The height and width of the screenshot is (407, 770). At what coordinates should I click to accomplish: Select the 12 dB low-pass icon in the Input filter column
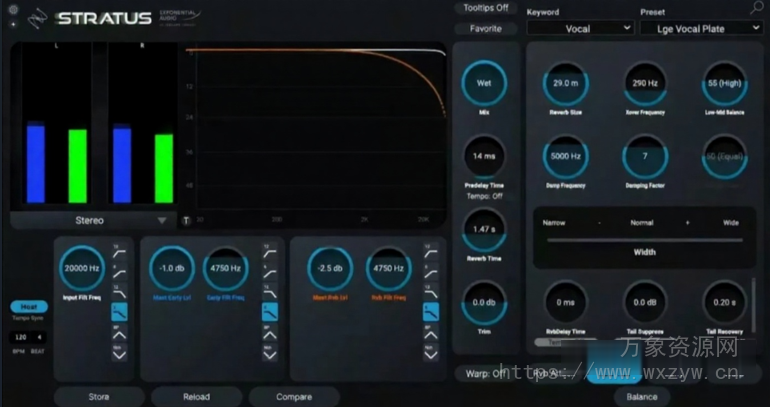click(119, 292)
